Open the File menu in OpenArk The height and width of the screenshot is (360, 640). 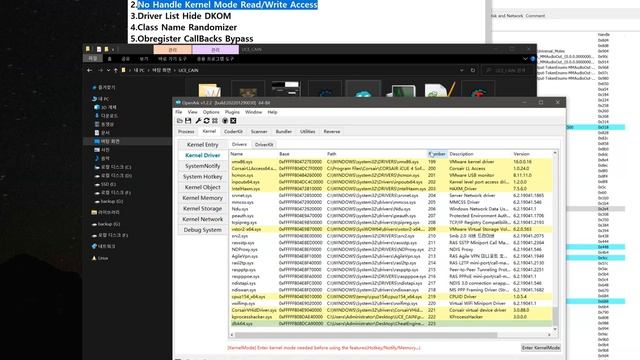coord(179,112)
